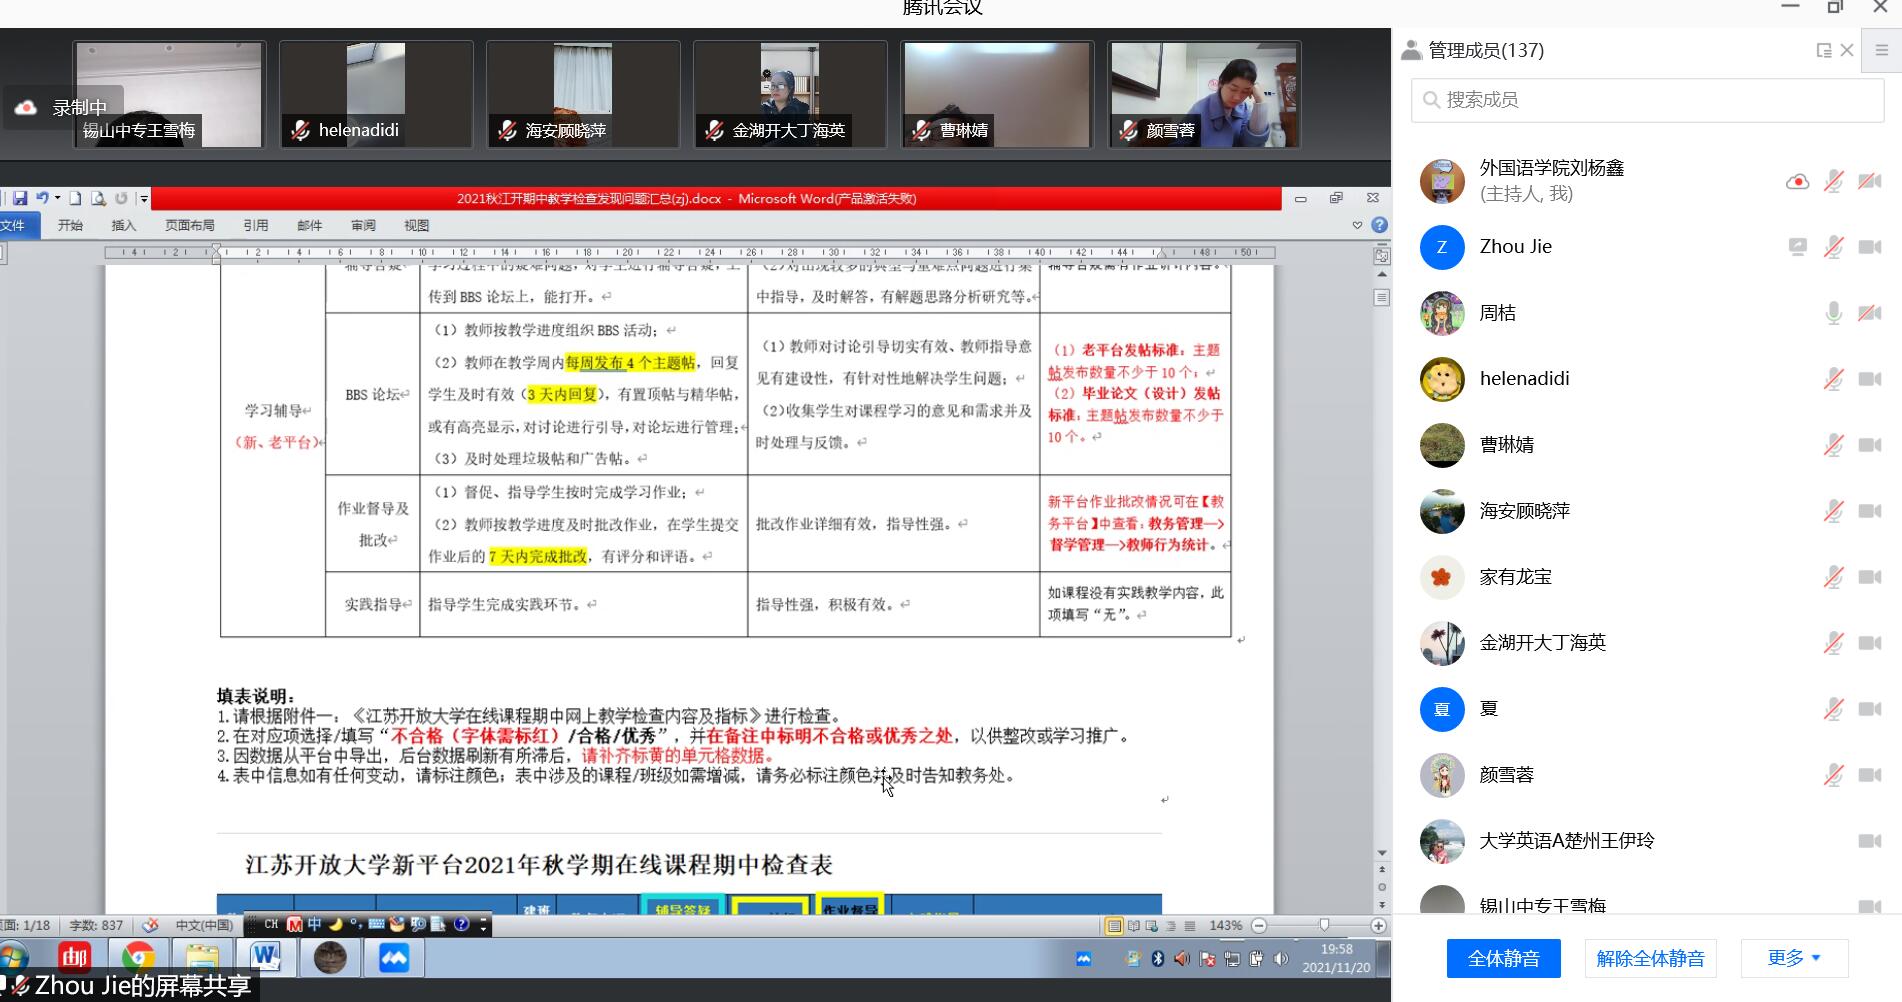Close the 管理成员 panel
The width and height of the screenshot is (1902, 1002).
coord(1847,51)
